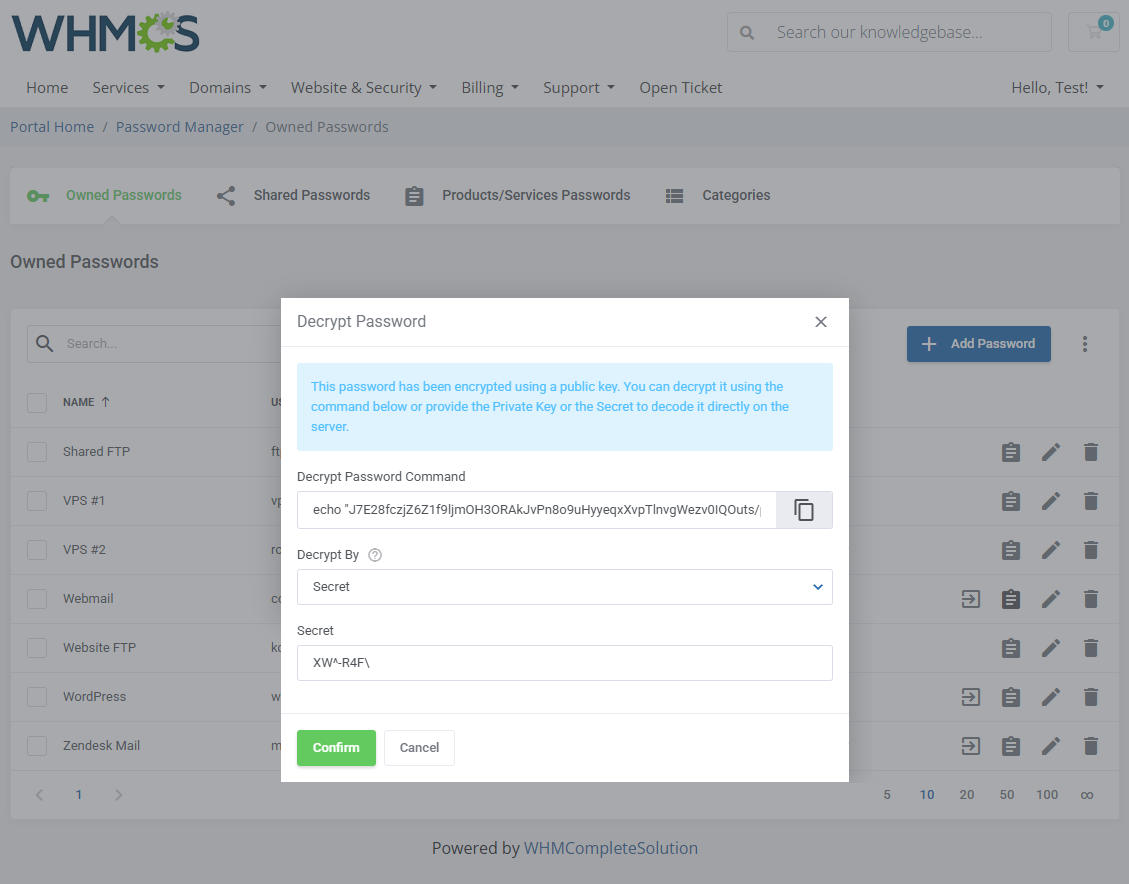This screenshot has height=884, width=1129.
Task: Open the Hello, Test! account dropdown
Action: 1057,88
